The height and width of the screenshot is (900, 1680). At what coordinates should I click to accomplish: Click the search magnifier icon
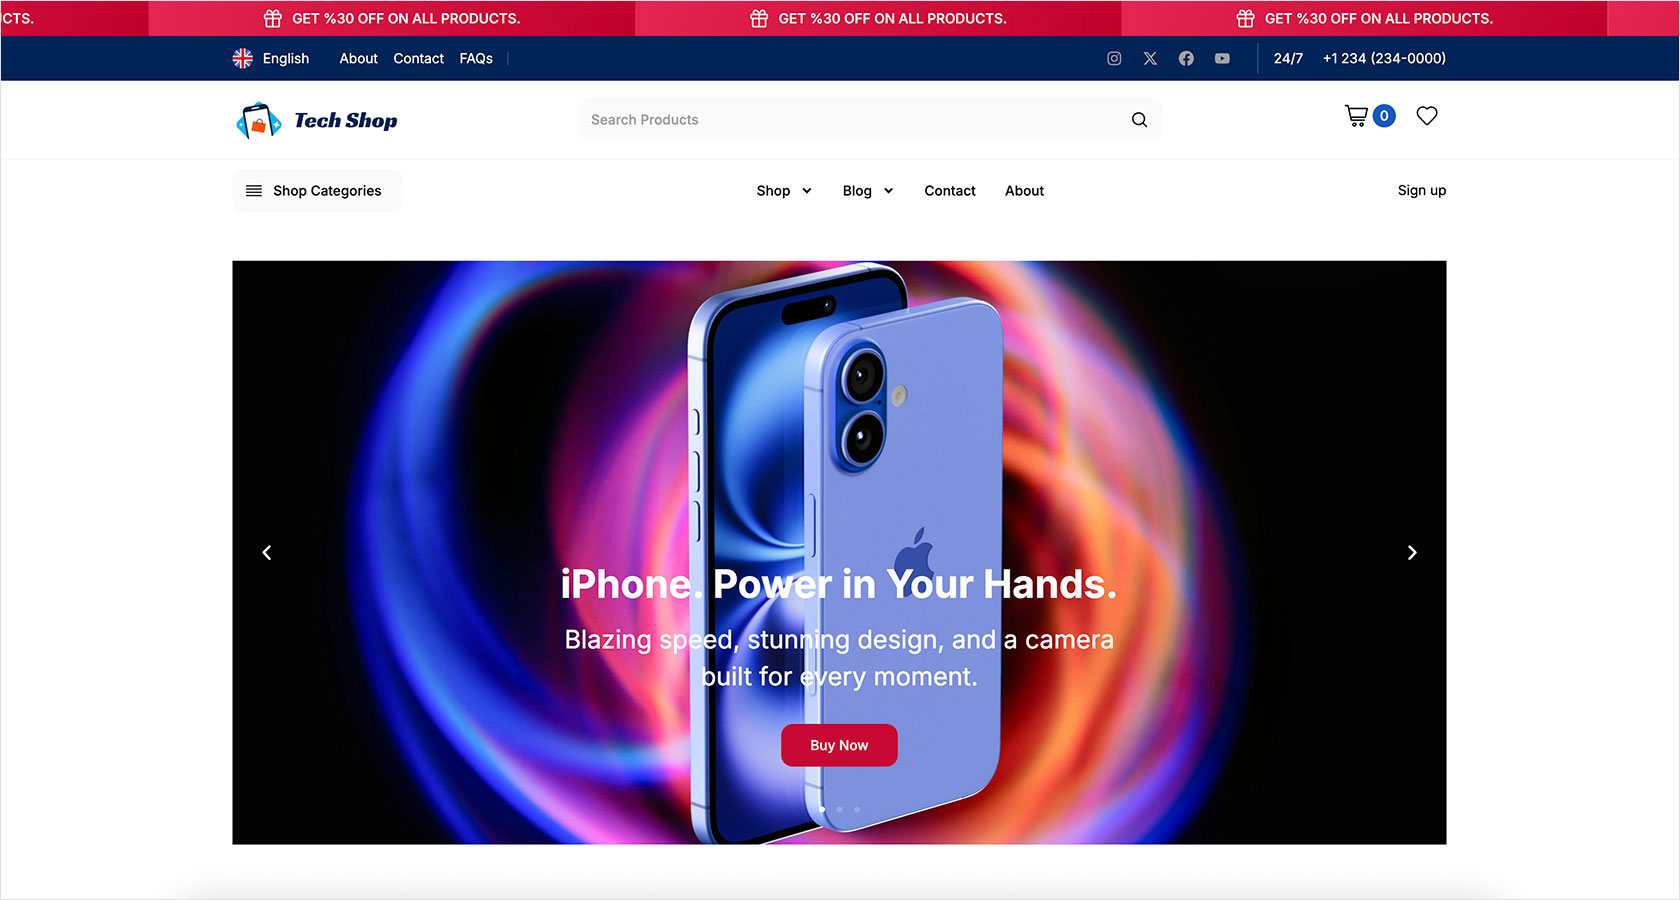(x=1139, y=120)
